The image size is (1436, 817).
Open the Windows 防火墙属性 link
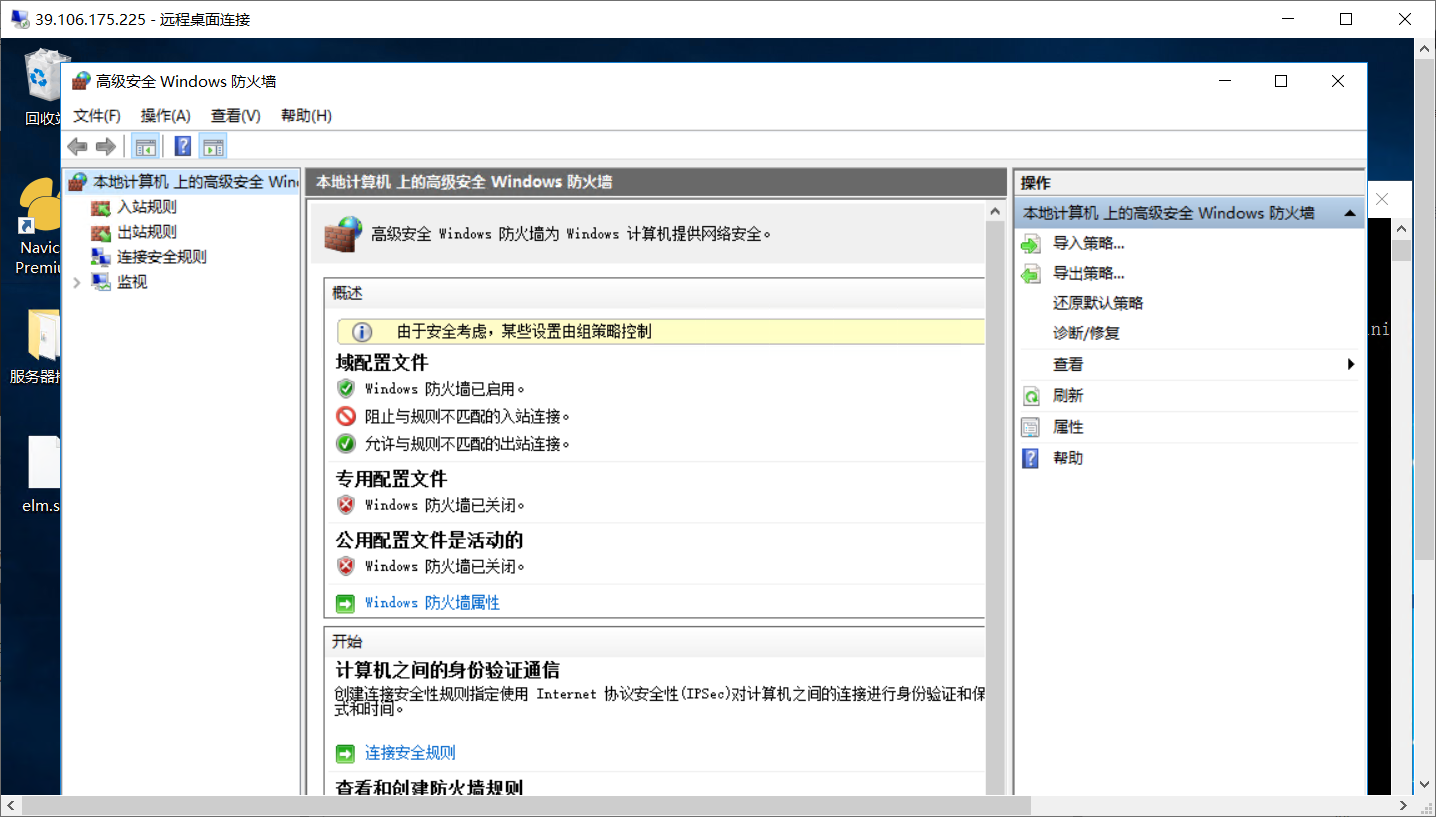click(x=429, y=602)
